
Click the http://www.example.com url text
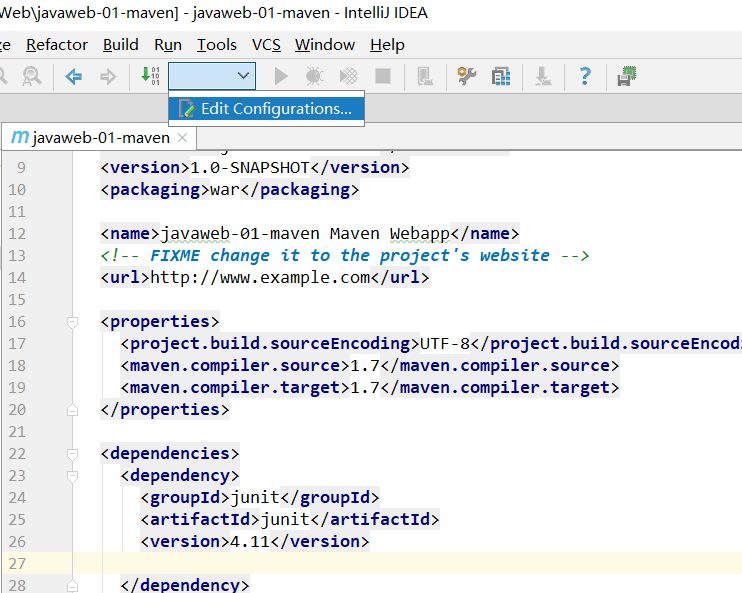point(260,277)
